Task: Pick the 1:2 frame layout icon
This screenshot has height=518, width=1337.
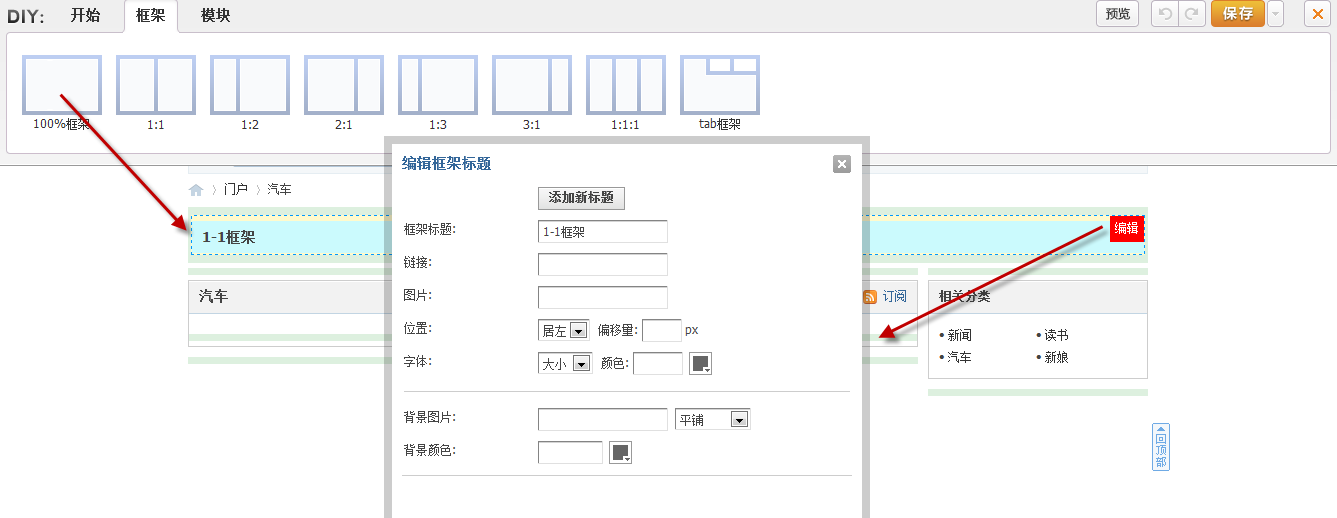Action: [250, 85]
